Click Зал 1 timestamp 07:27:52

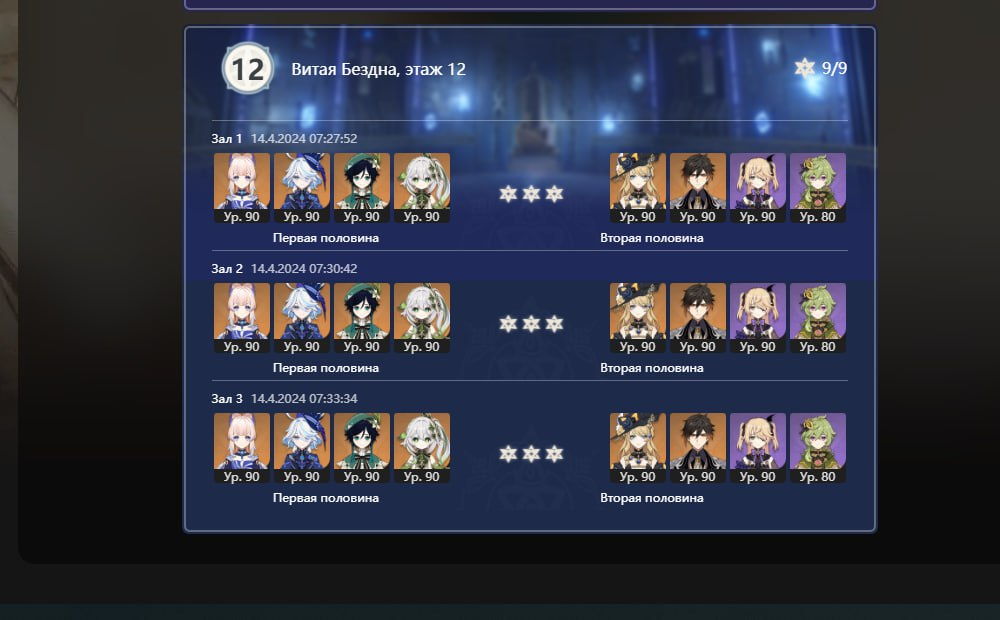(x=304, y=138)
